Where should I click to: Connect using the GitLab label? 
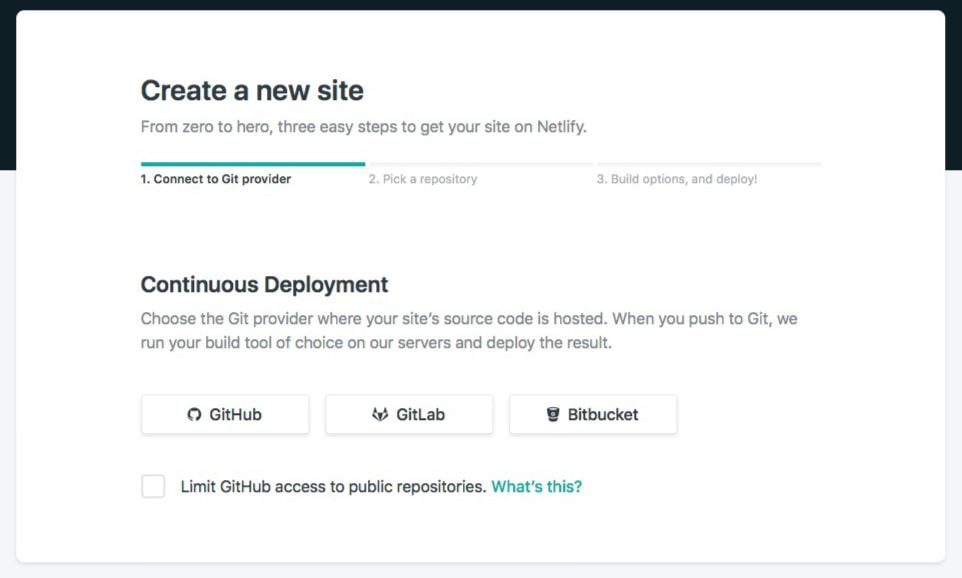(x=420, y=415)
